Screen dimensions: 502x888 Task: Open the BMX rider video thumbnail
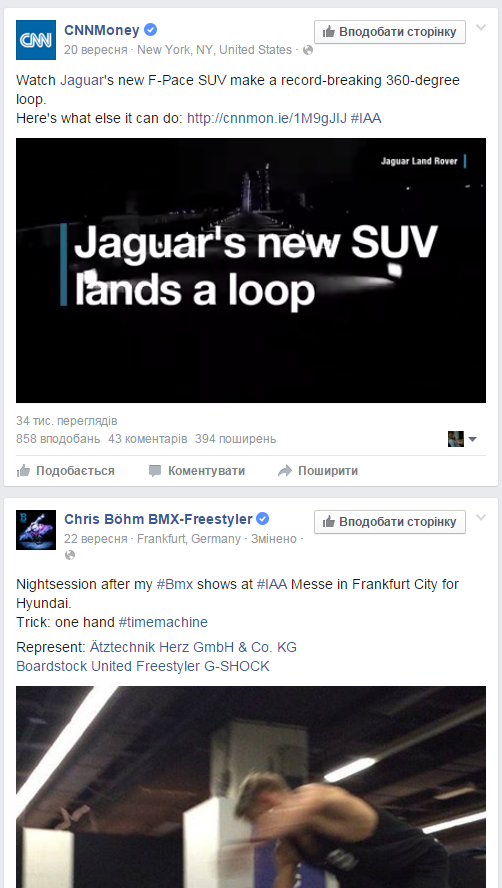[x=251, y=787]
